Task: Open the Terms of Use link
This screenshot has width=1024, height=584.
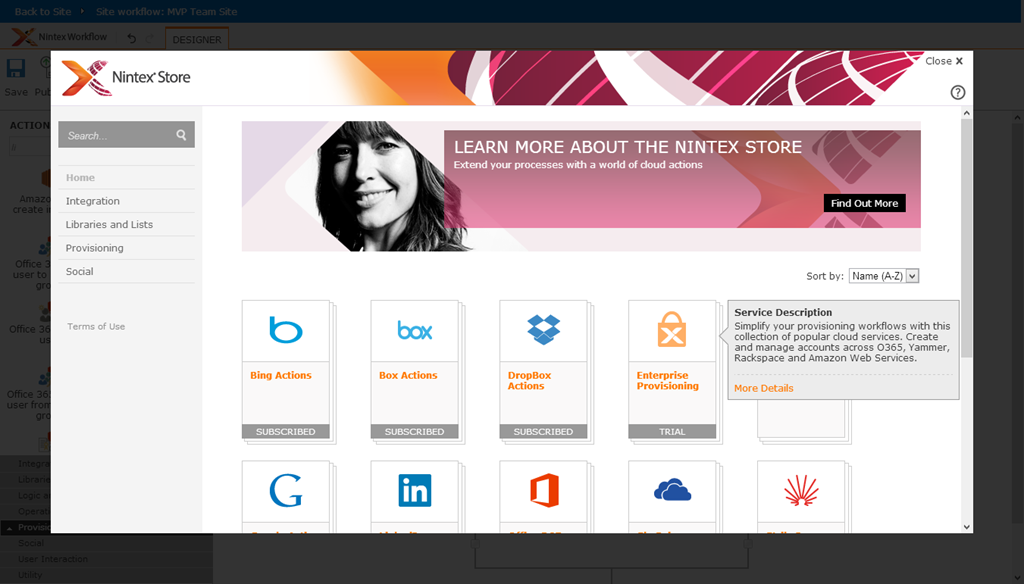Action: tap(96, 327)
